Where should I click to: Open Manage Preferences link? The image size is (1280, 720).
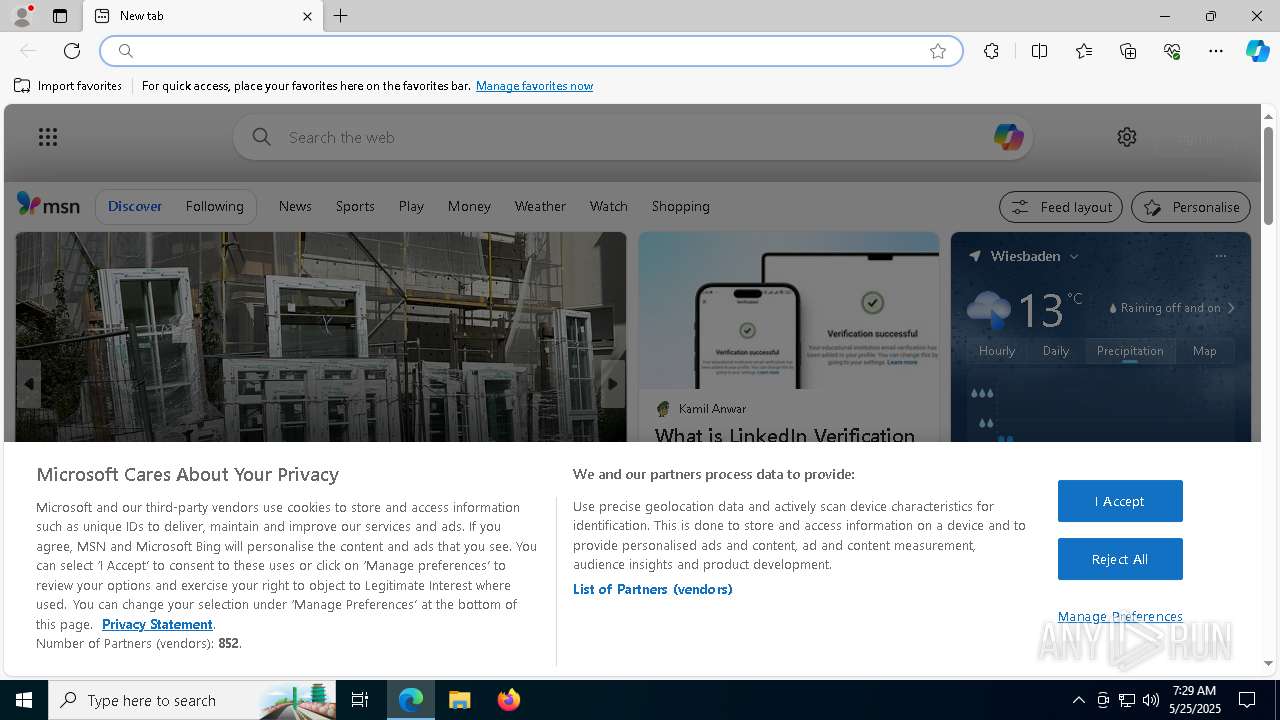pyautogui.click(x=1120, y=616)
